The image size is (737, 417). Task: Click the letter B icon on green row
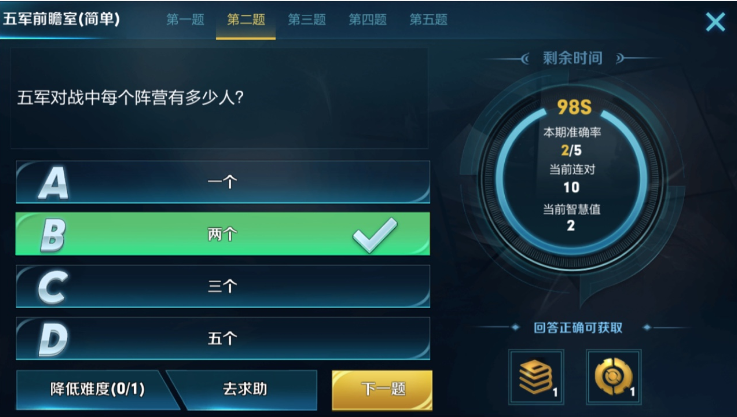tap(53, 235)
